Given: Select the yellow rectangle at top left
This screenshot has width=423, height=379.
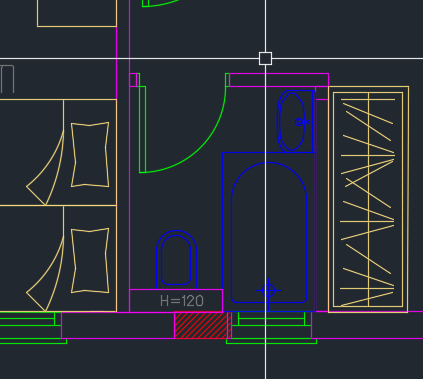Looking at the screenshot, I should pos(77,13).
